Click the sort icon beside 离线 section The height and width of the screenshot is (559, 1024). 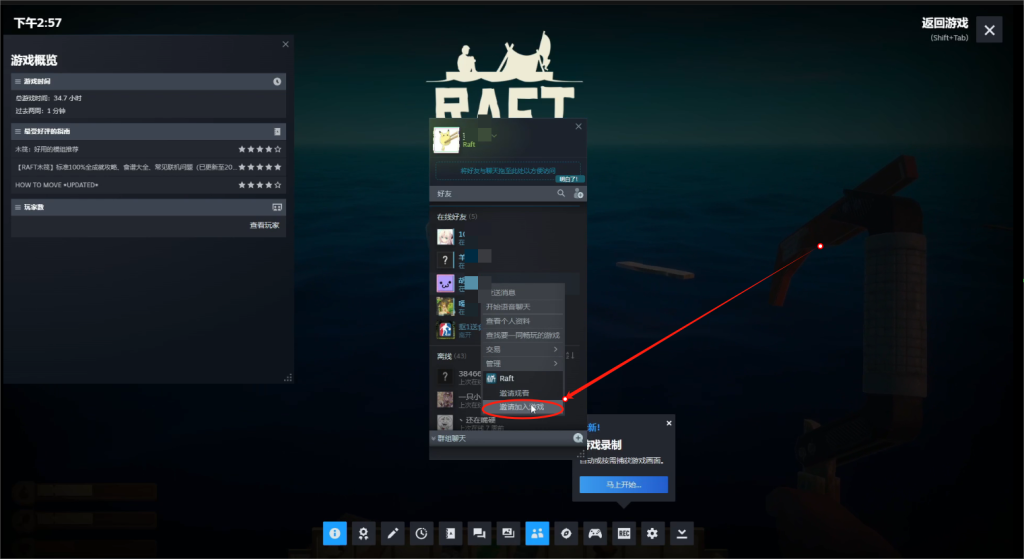(570, 356)
